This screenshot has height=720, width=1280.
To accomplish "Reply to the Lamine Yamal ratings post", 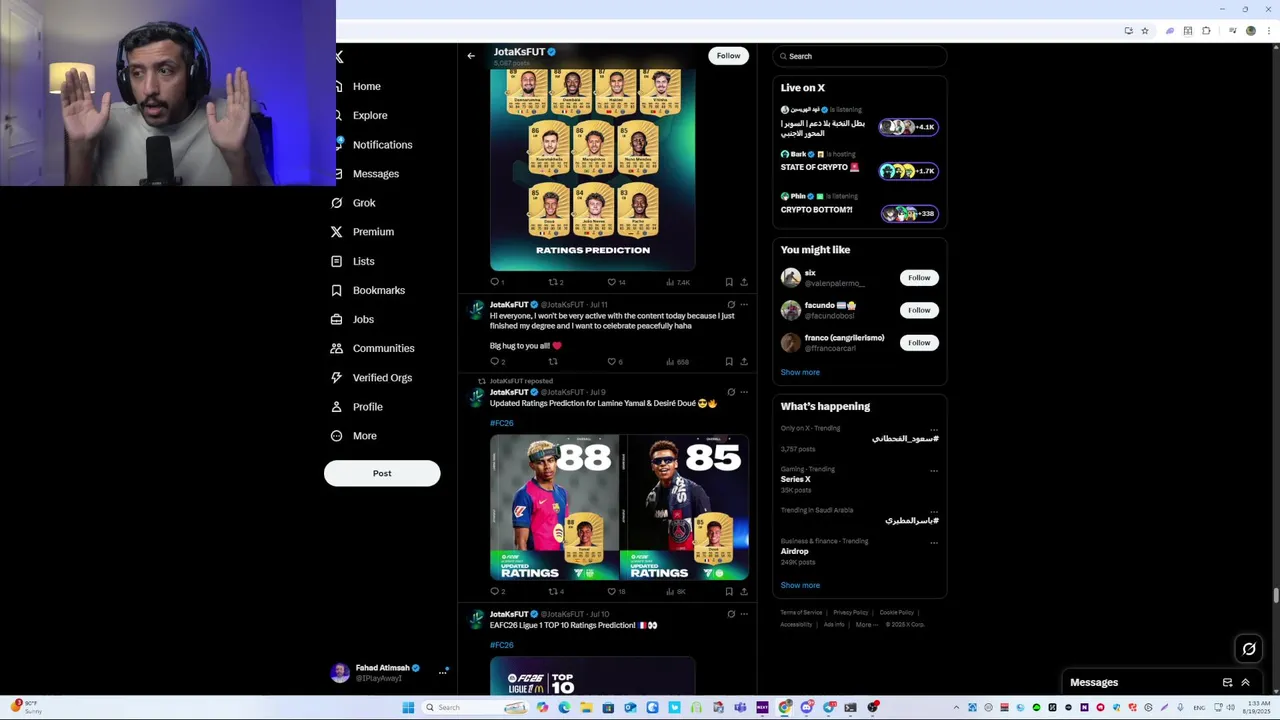I will pyautogui.click(x=494, y=591).
